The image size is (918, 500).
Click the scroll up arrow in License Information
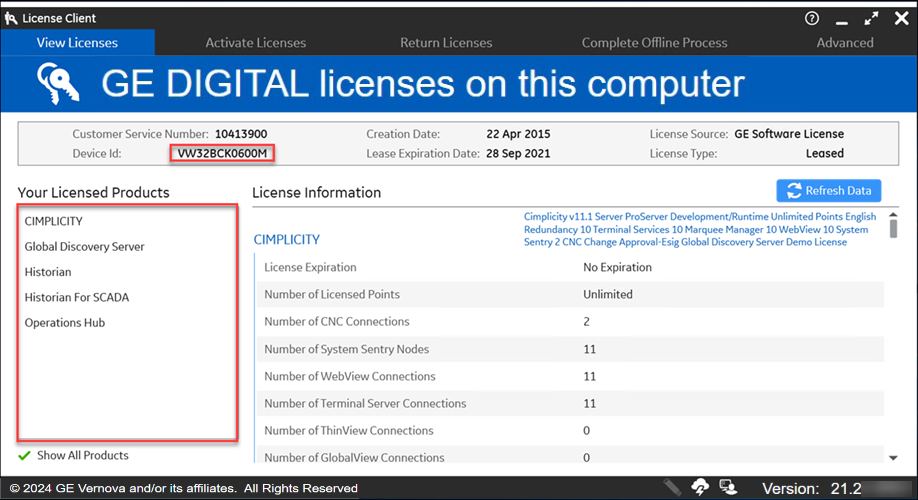[x=893, y=215]
